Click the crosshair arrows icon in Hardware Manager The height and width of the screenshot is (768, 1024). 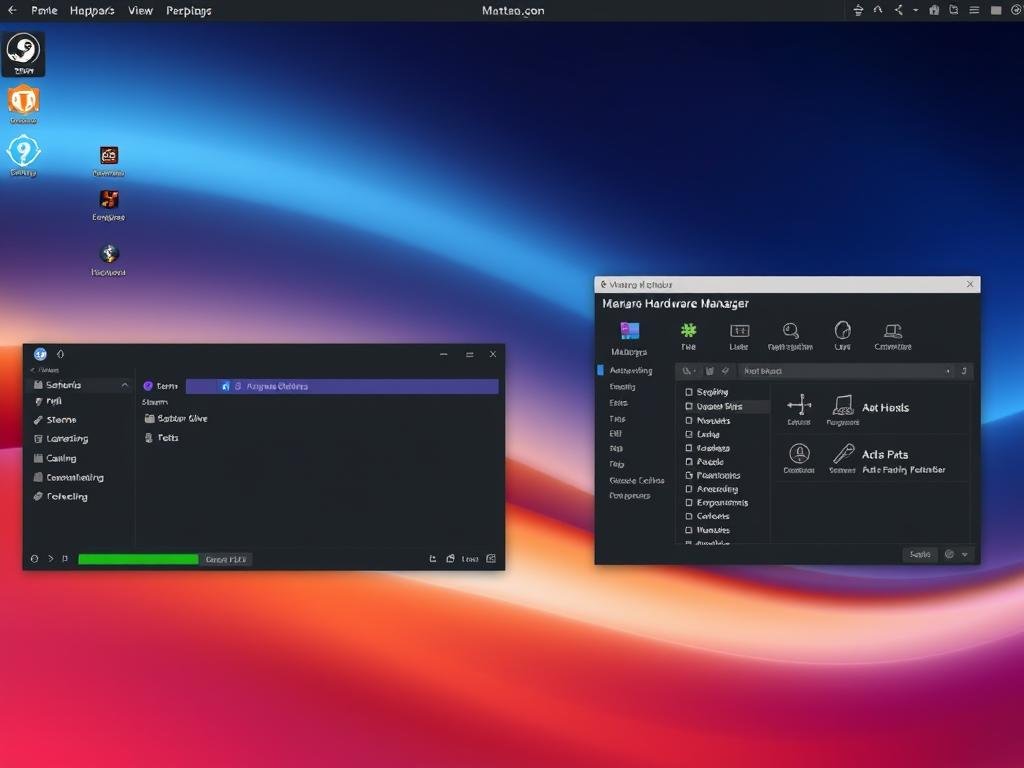(x=799, y=405)
